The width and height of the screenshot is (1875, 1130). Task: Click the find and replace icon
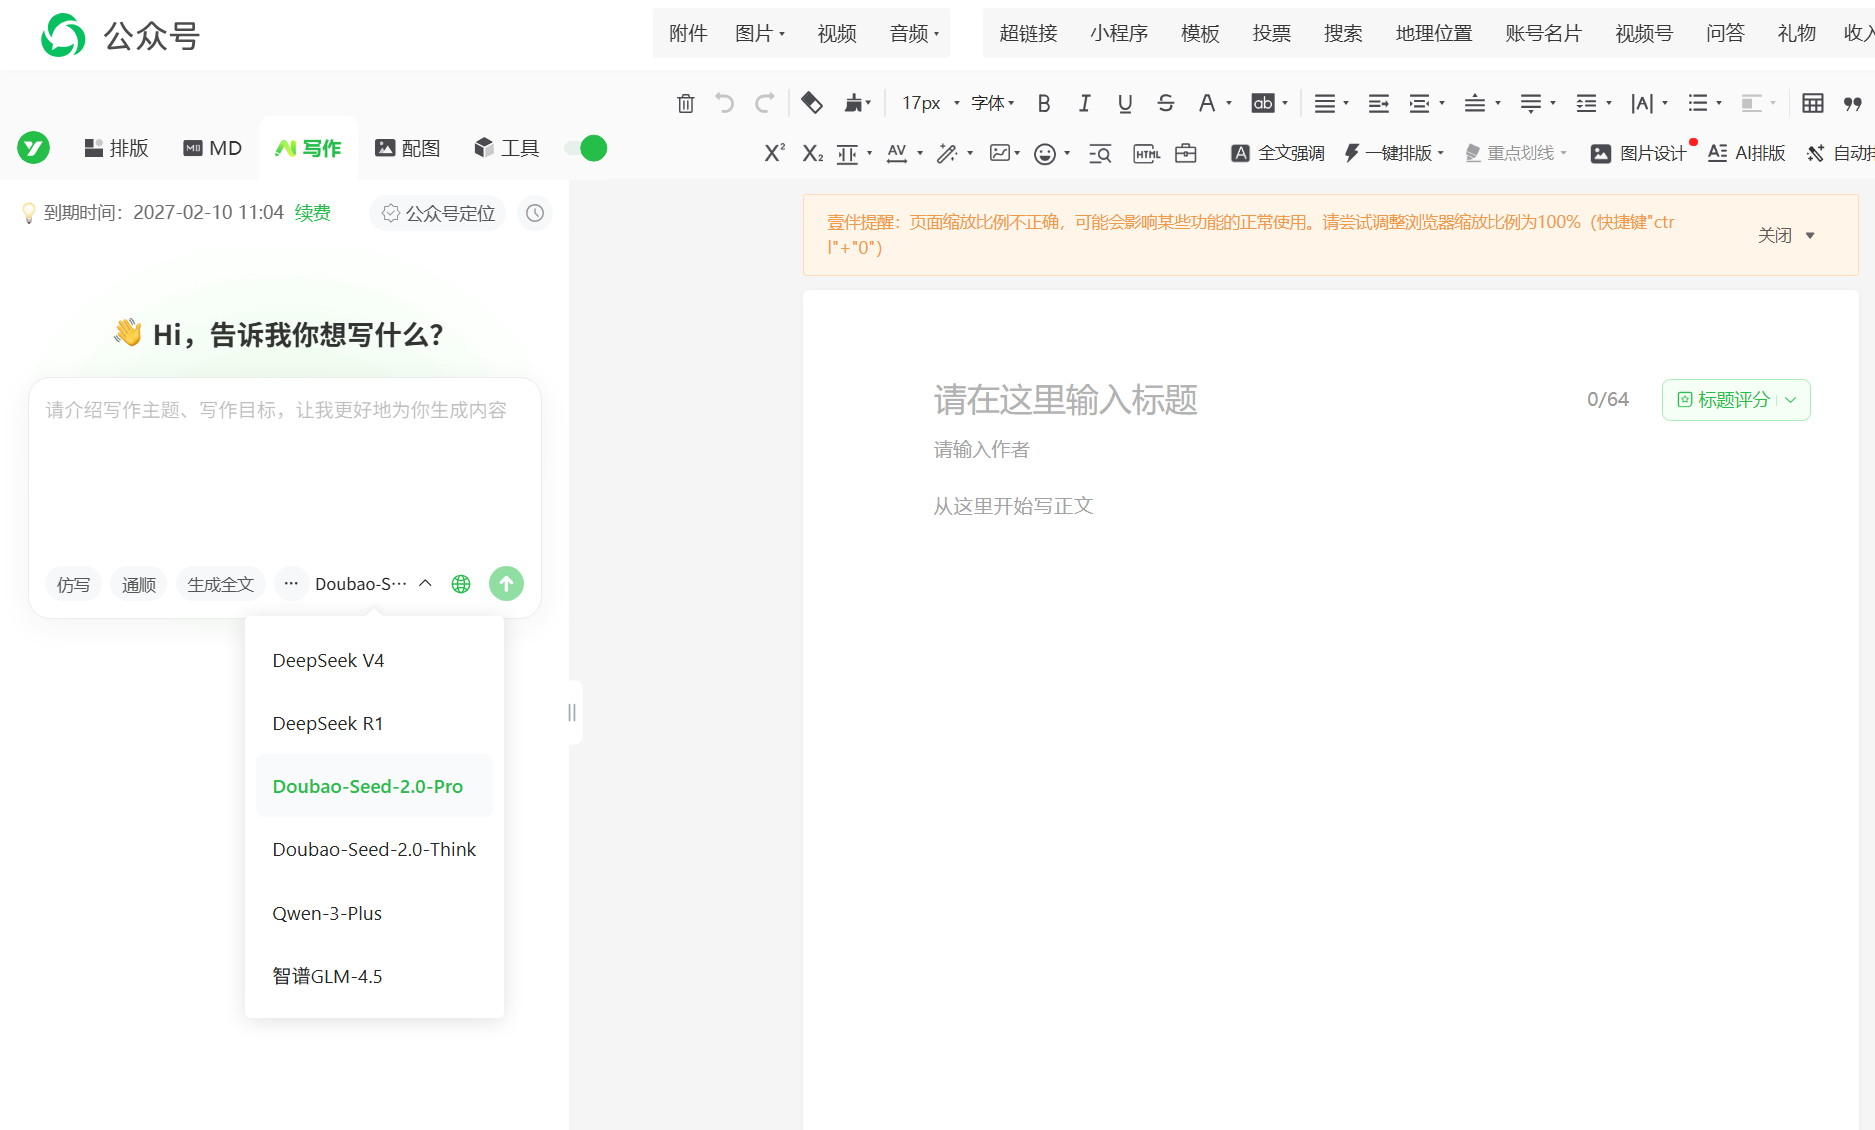[x=1100, y=153]
